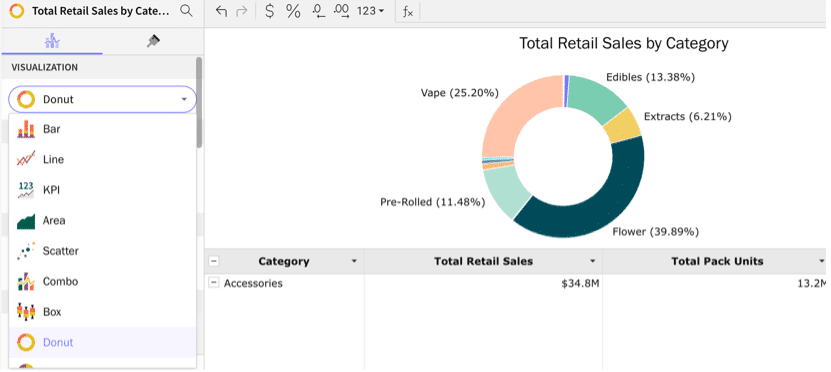Image resolution: width=831 pixels, height=372 pixels.
Task: Switch to the chart element tab
Action: pos(52,41)
